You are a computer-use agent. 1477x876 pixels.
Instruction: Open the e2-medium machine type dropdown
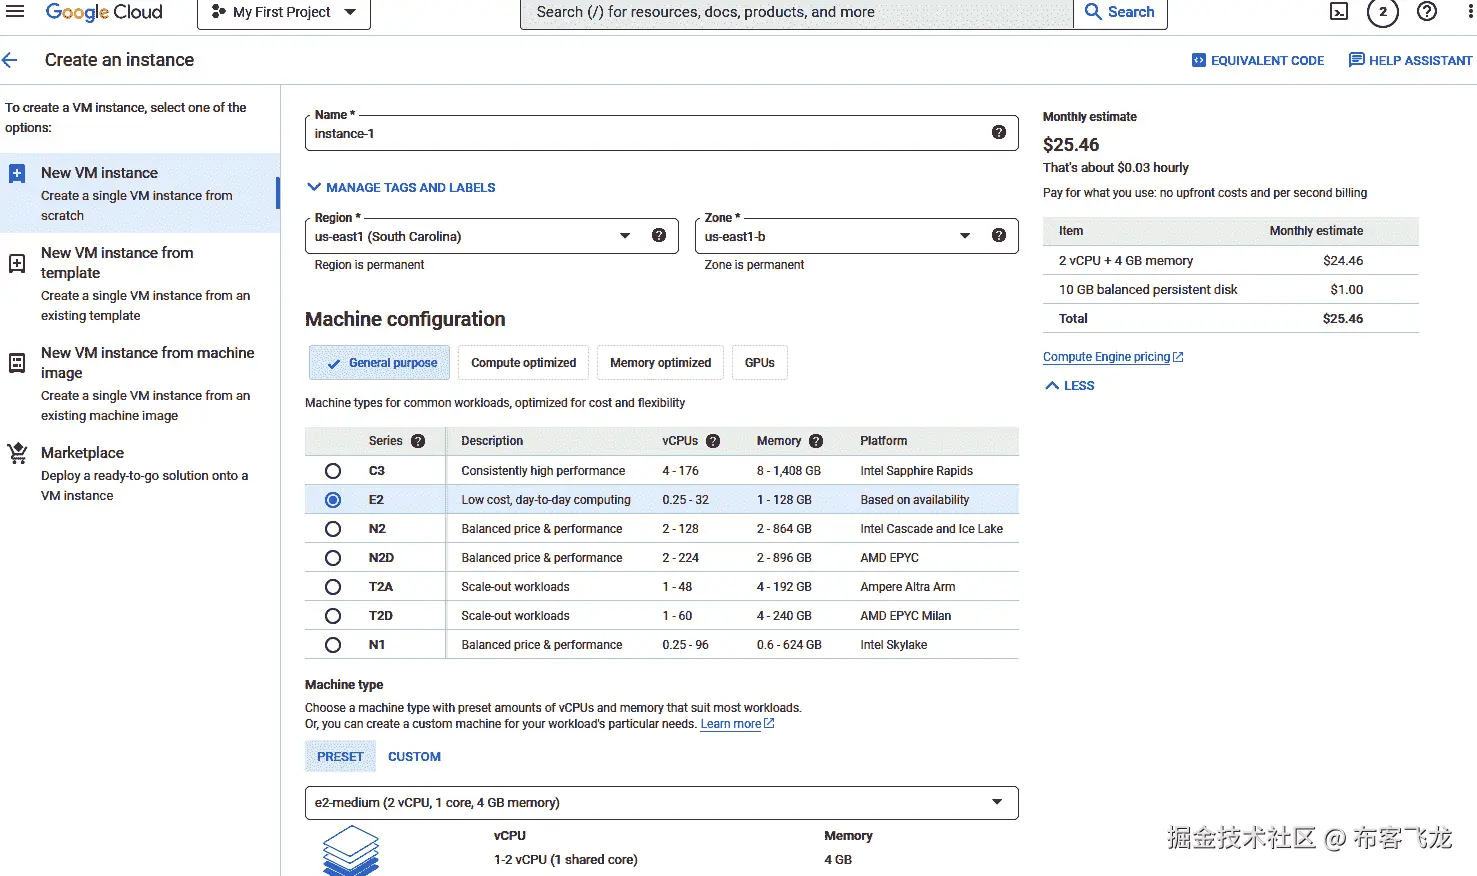(661, 803)
